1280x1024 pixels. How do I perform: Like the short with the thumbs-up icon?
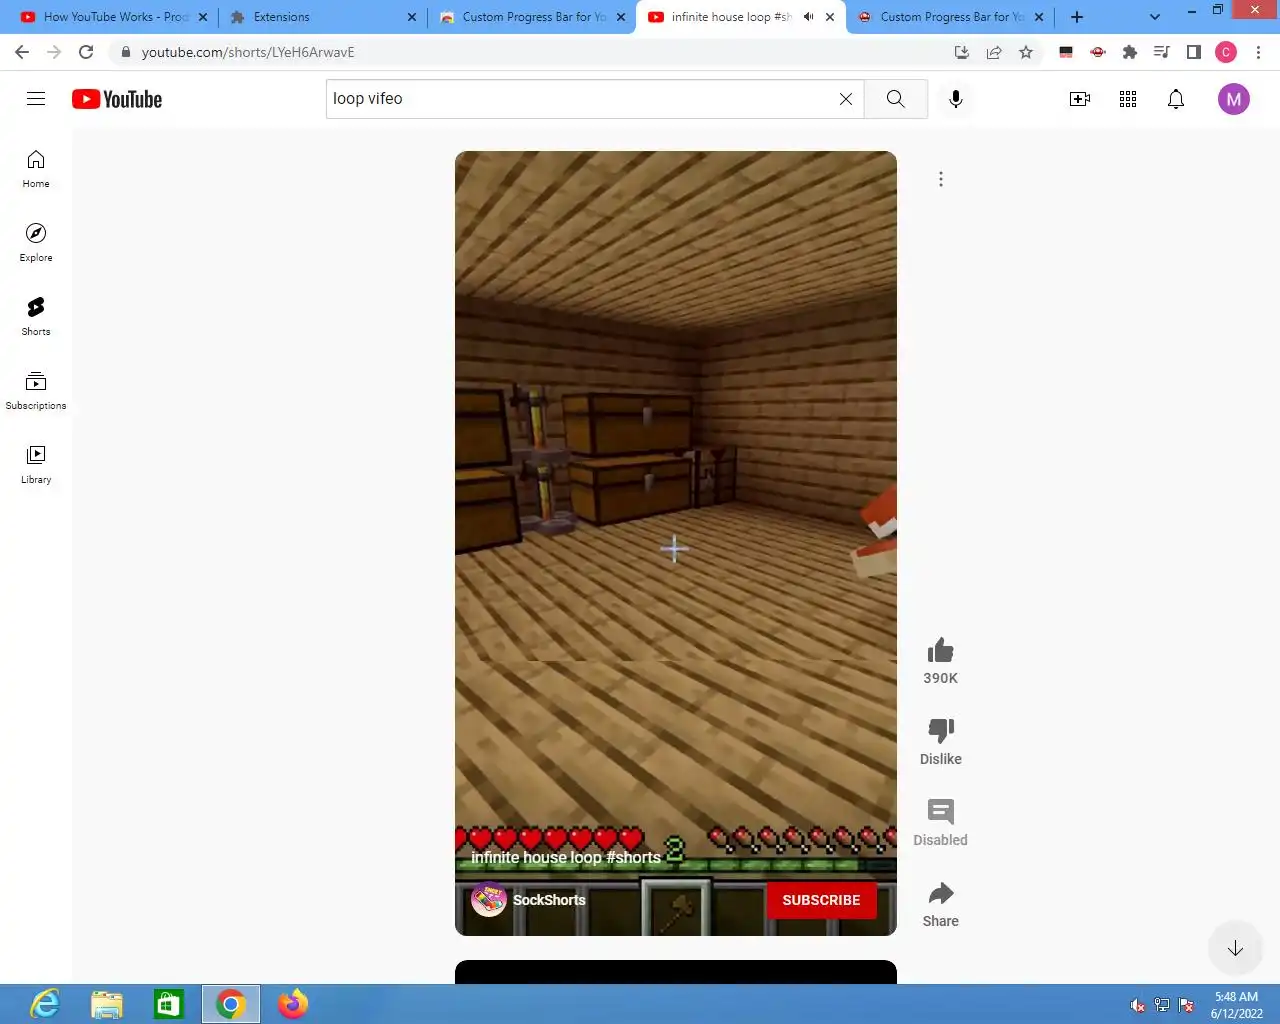point(941,651)
